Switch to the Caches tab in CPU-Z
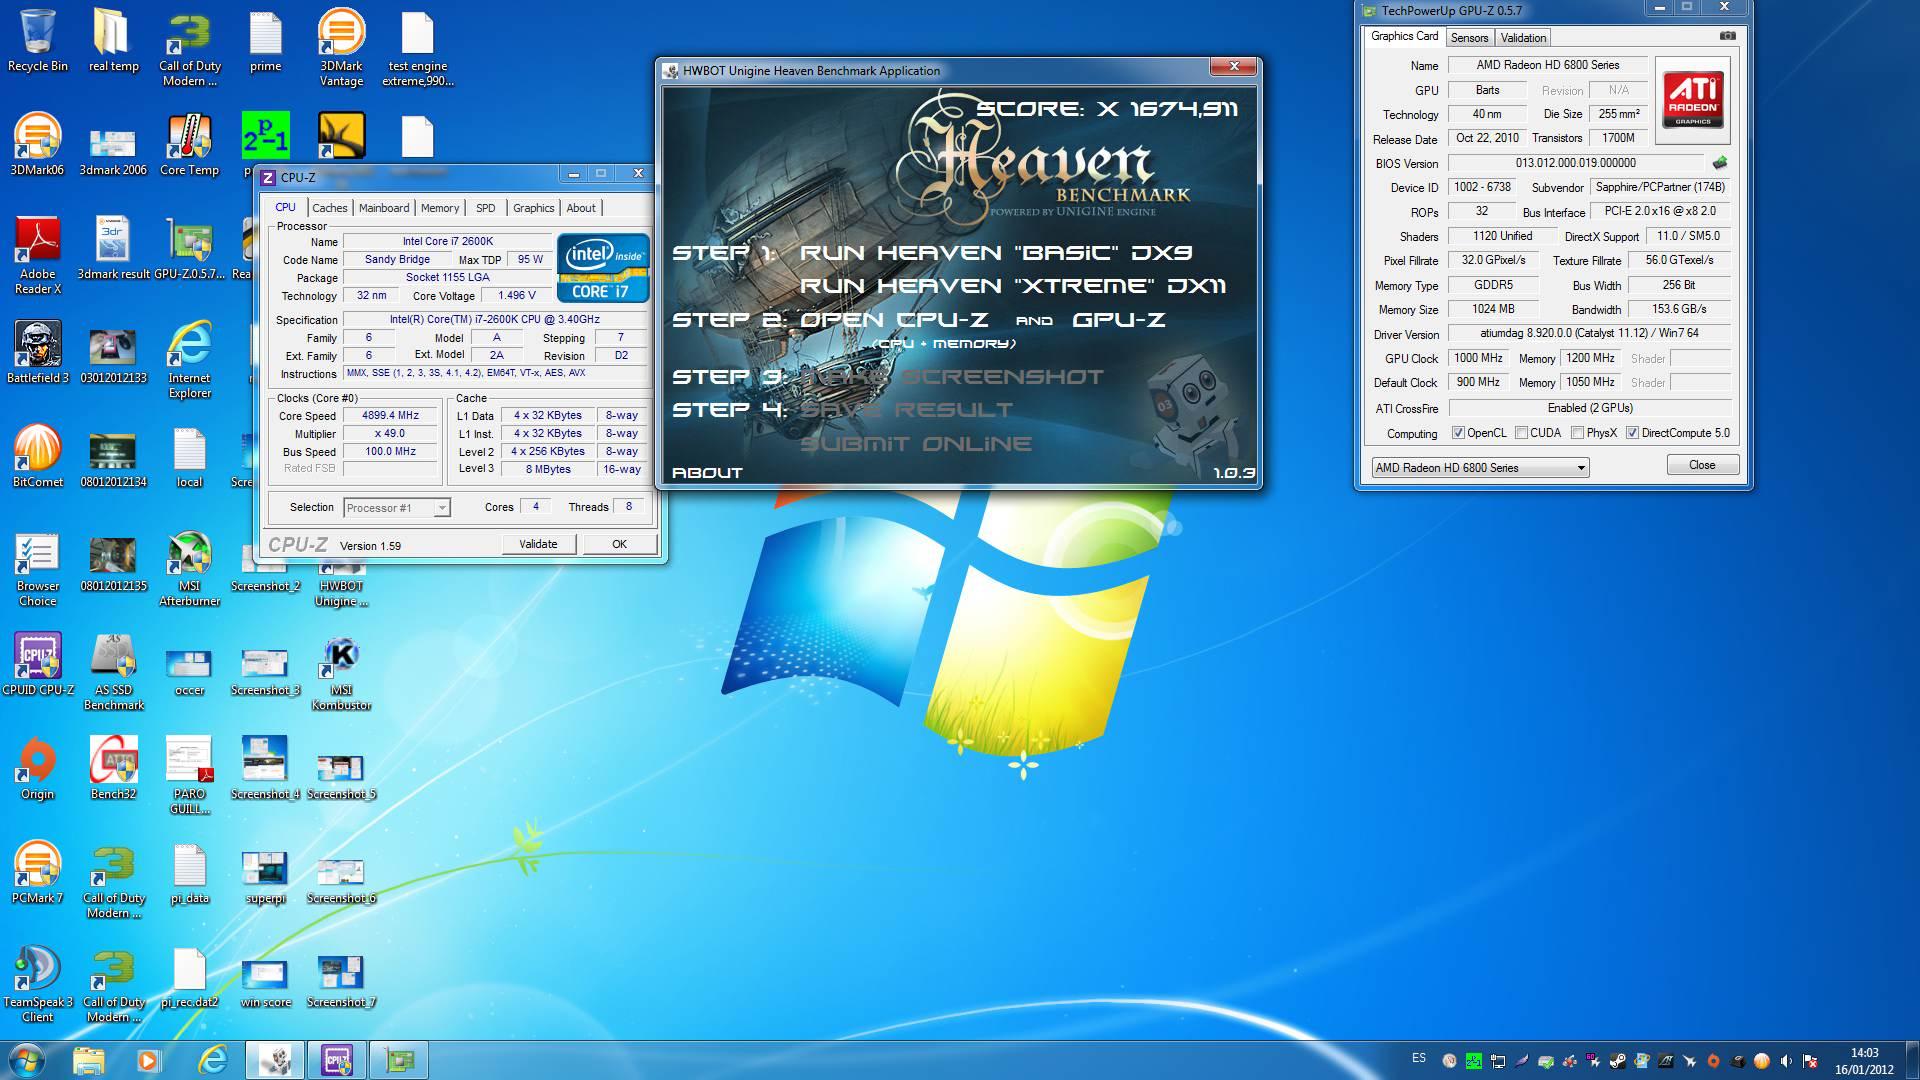 point(329,208)
